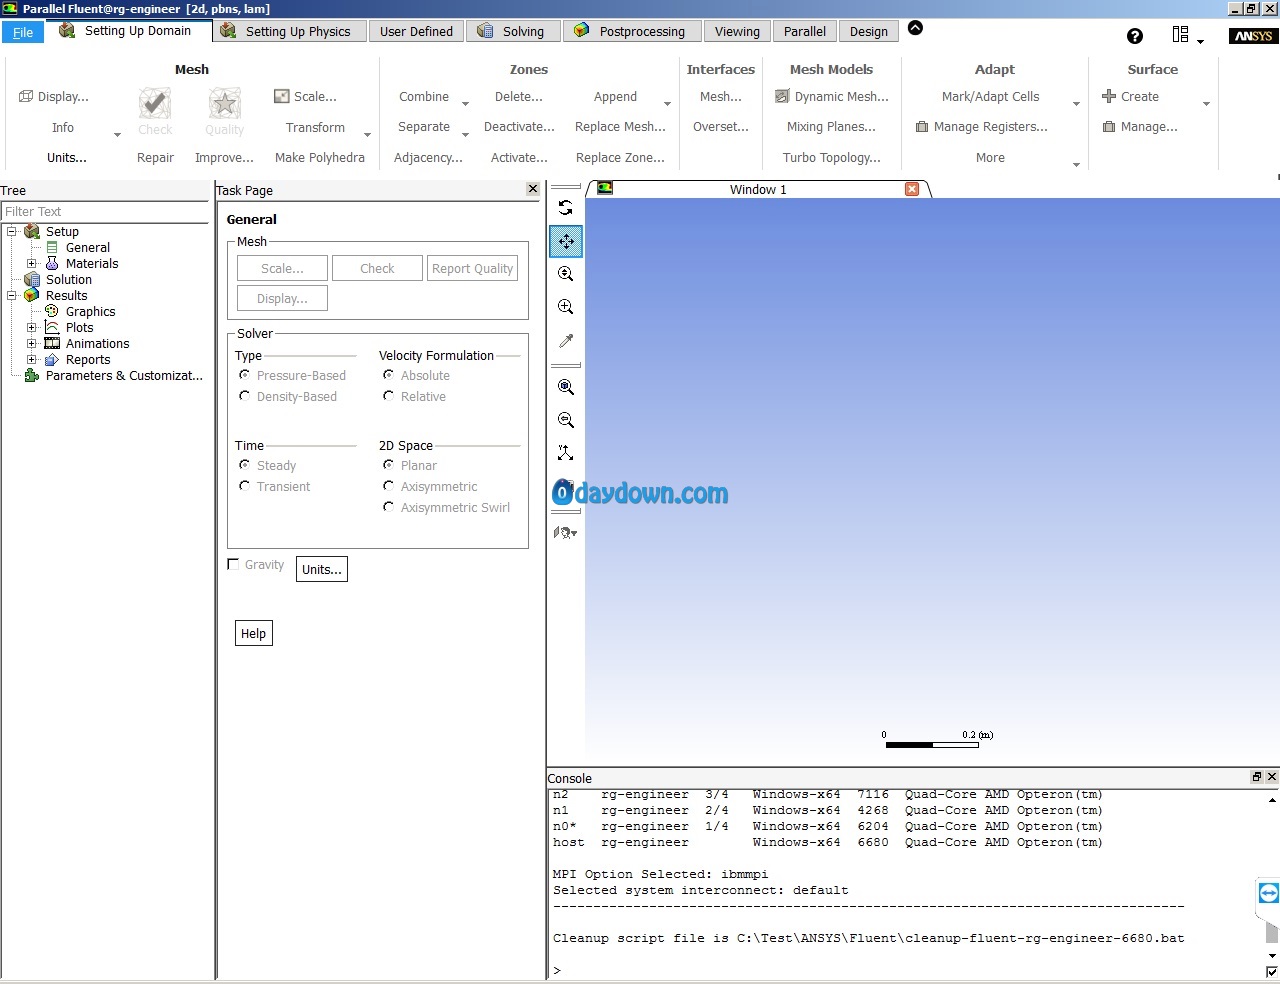Open Dynamic Mesh... settings
Viewport: 1280px width, 984px height.
coord(832,97)
